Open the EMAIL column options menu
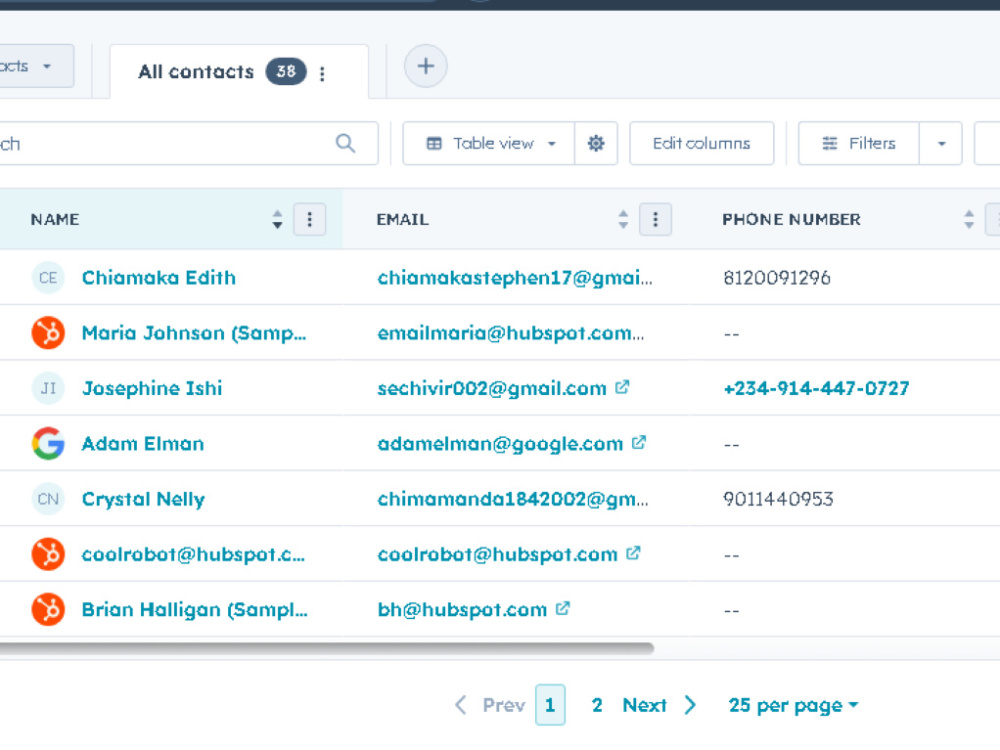1000x750 pixels. click(x=655, y=219)
